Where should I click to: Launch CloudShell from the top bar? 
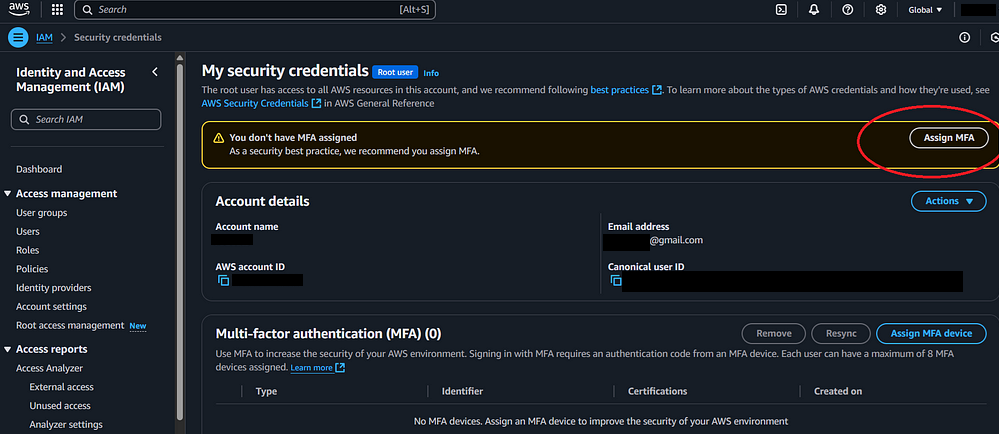(781, 10)
